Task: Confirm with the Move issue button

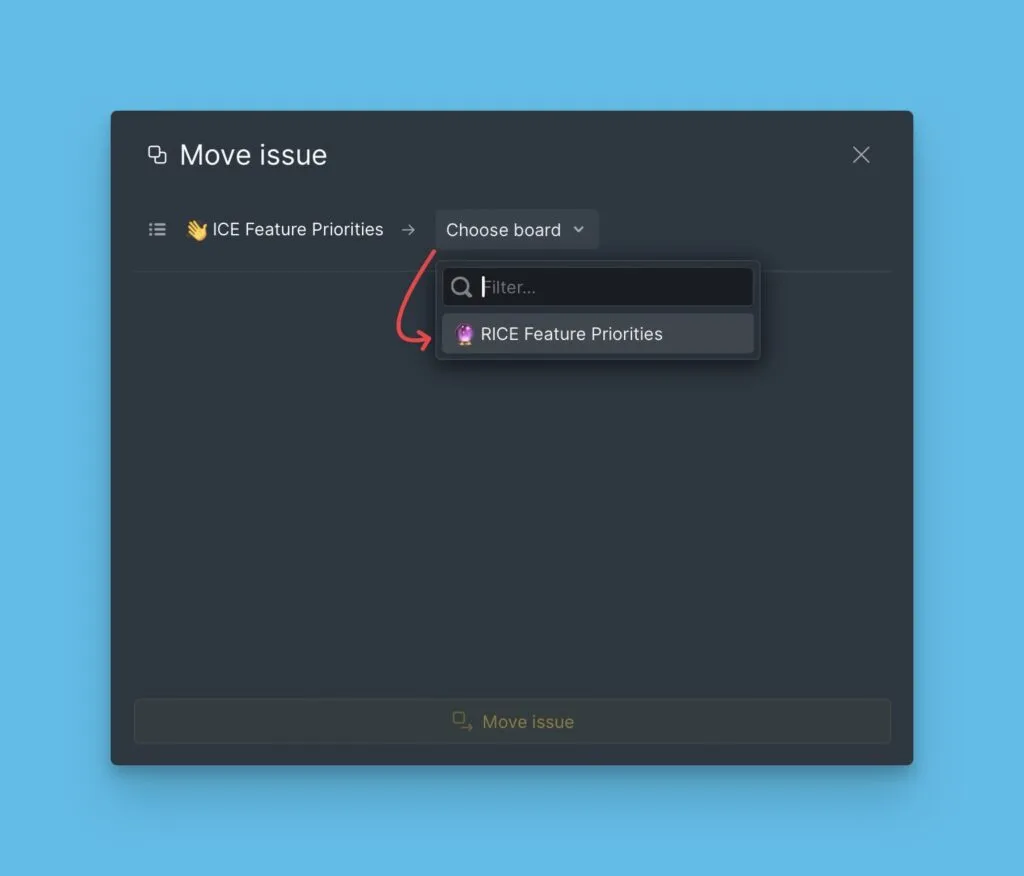Action: [512, 721]
